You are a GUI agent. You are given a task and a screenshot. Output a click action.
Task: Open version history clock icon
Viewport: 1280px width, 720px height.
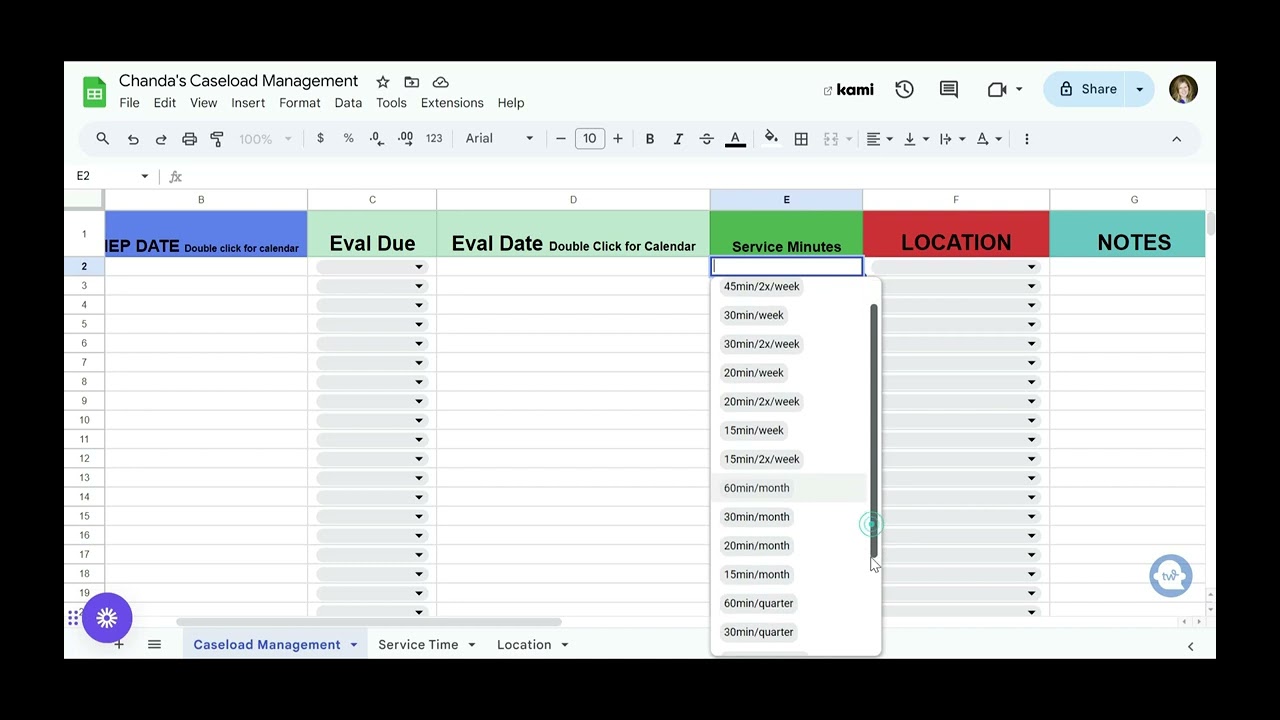(x=904, y=89)
